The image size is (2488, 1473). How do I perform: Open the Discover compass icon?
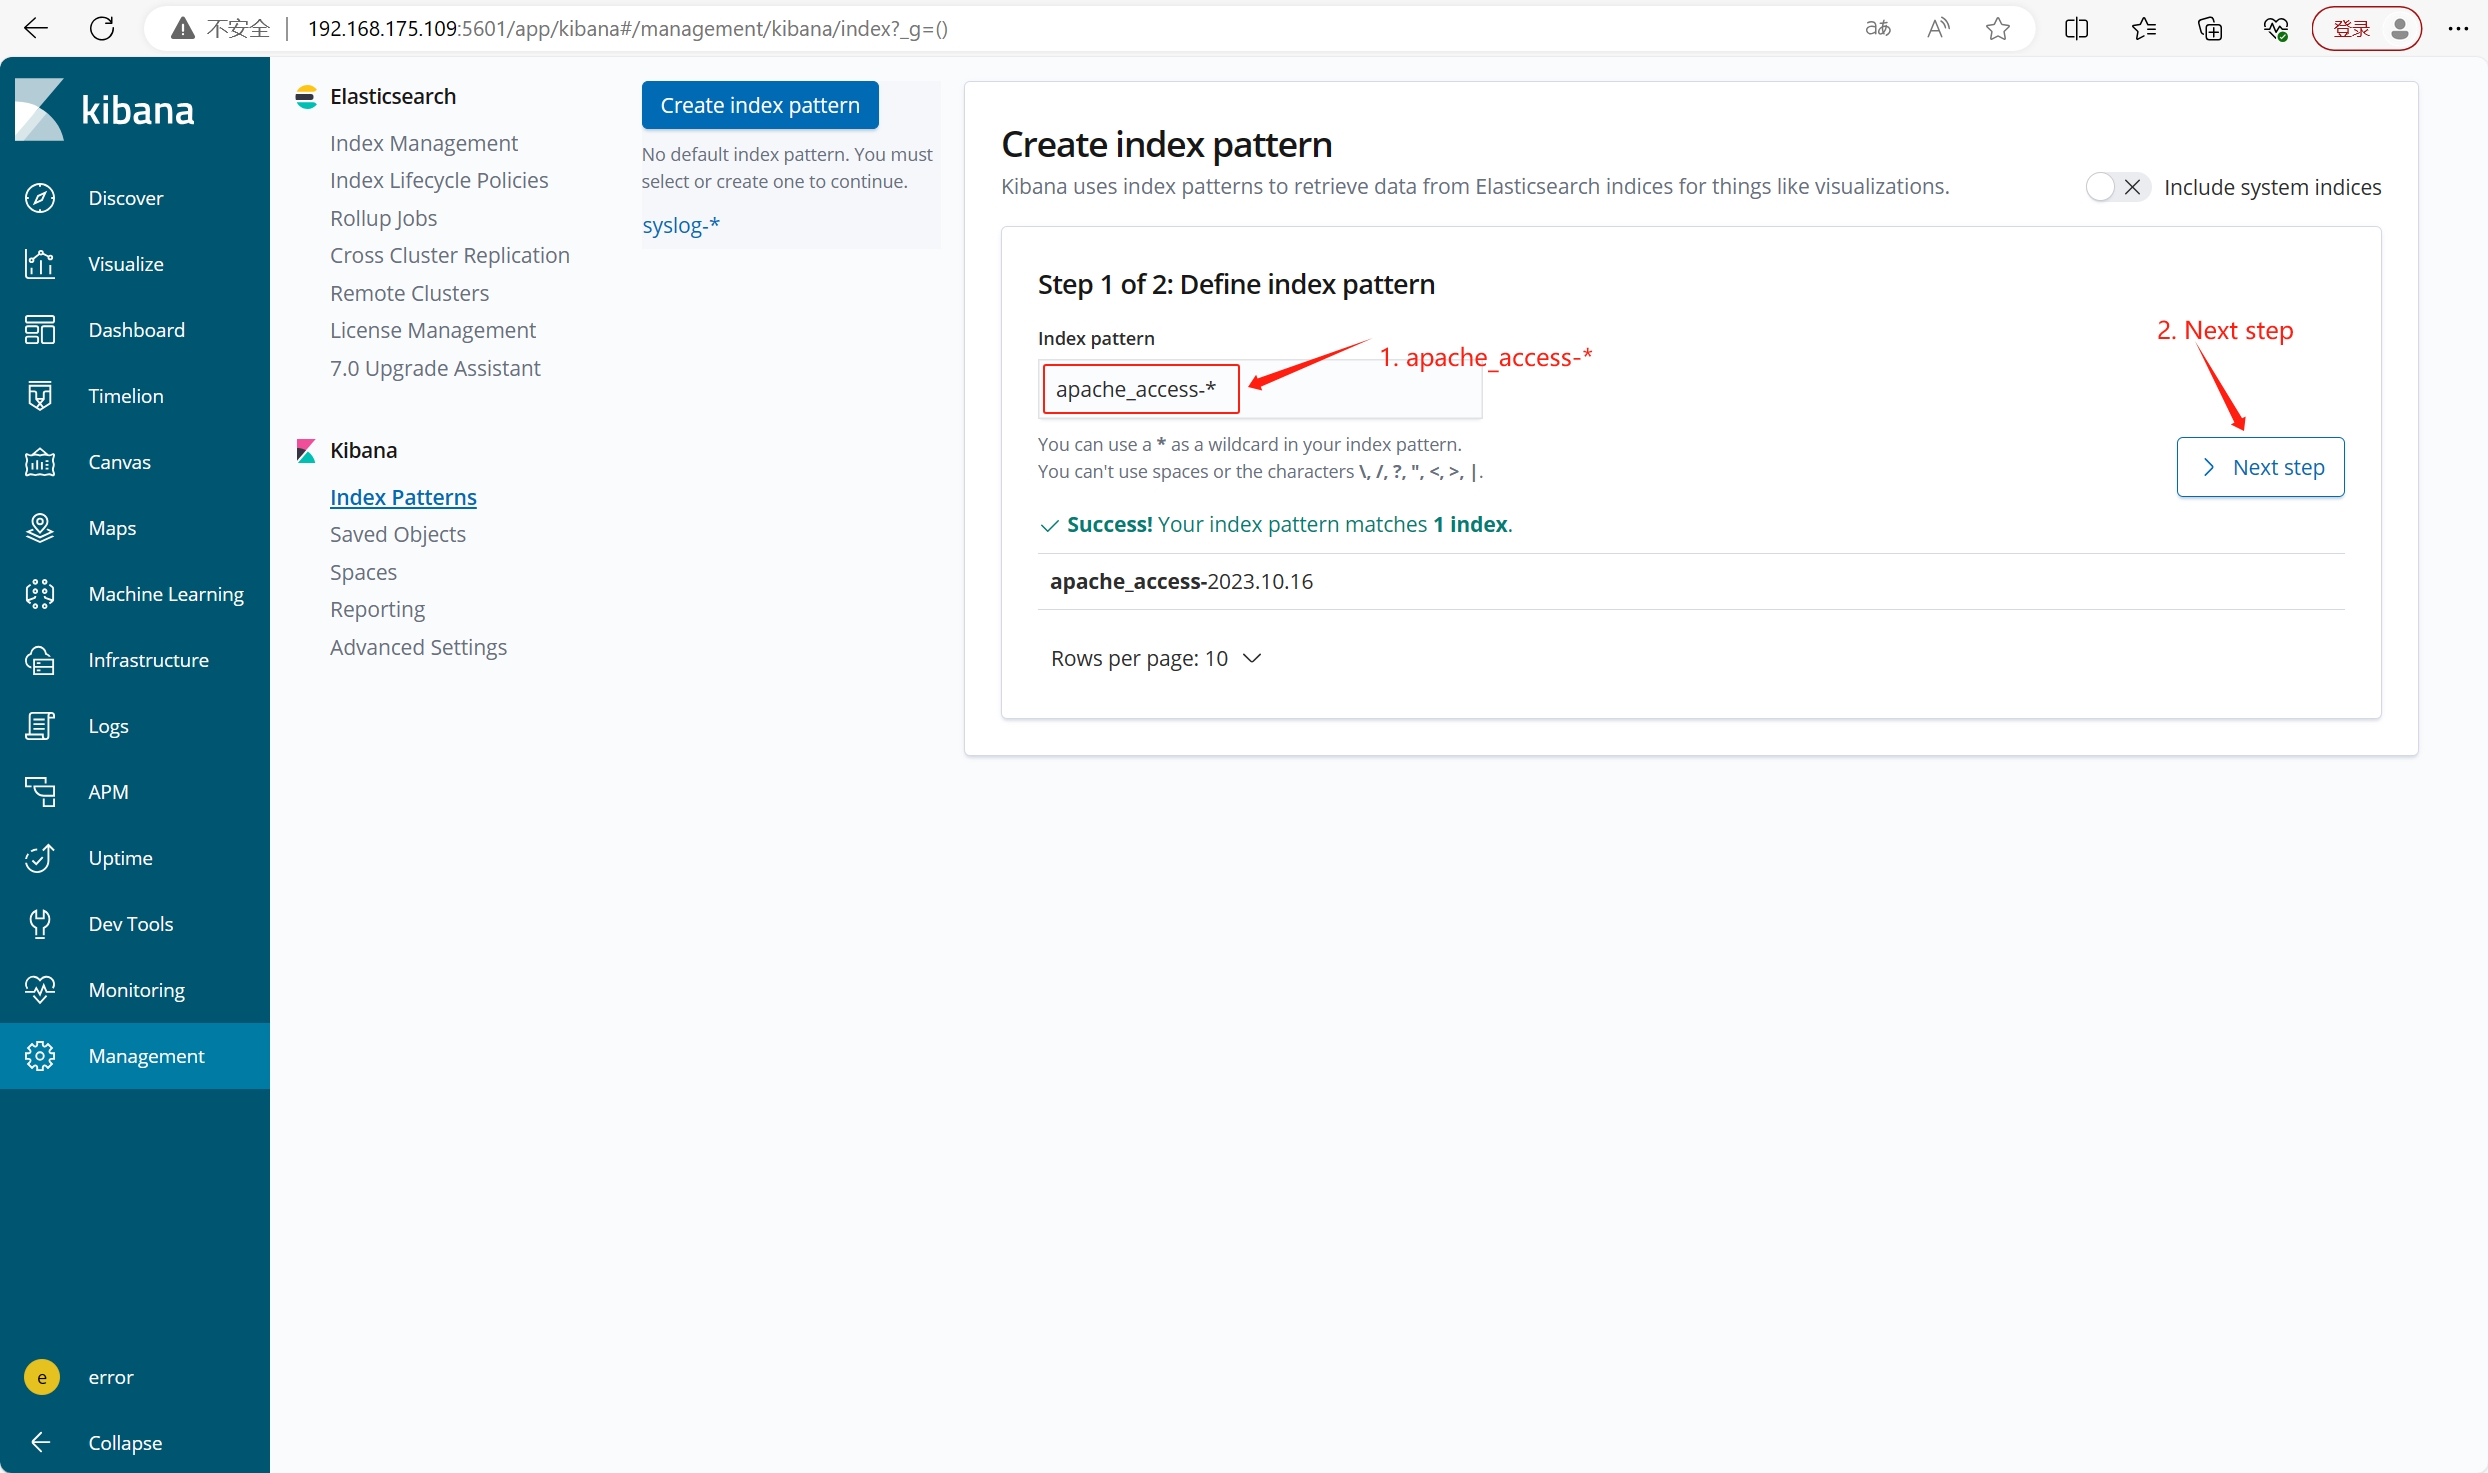[x=40, y=198]
